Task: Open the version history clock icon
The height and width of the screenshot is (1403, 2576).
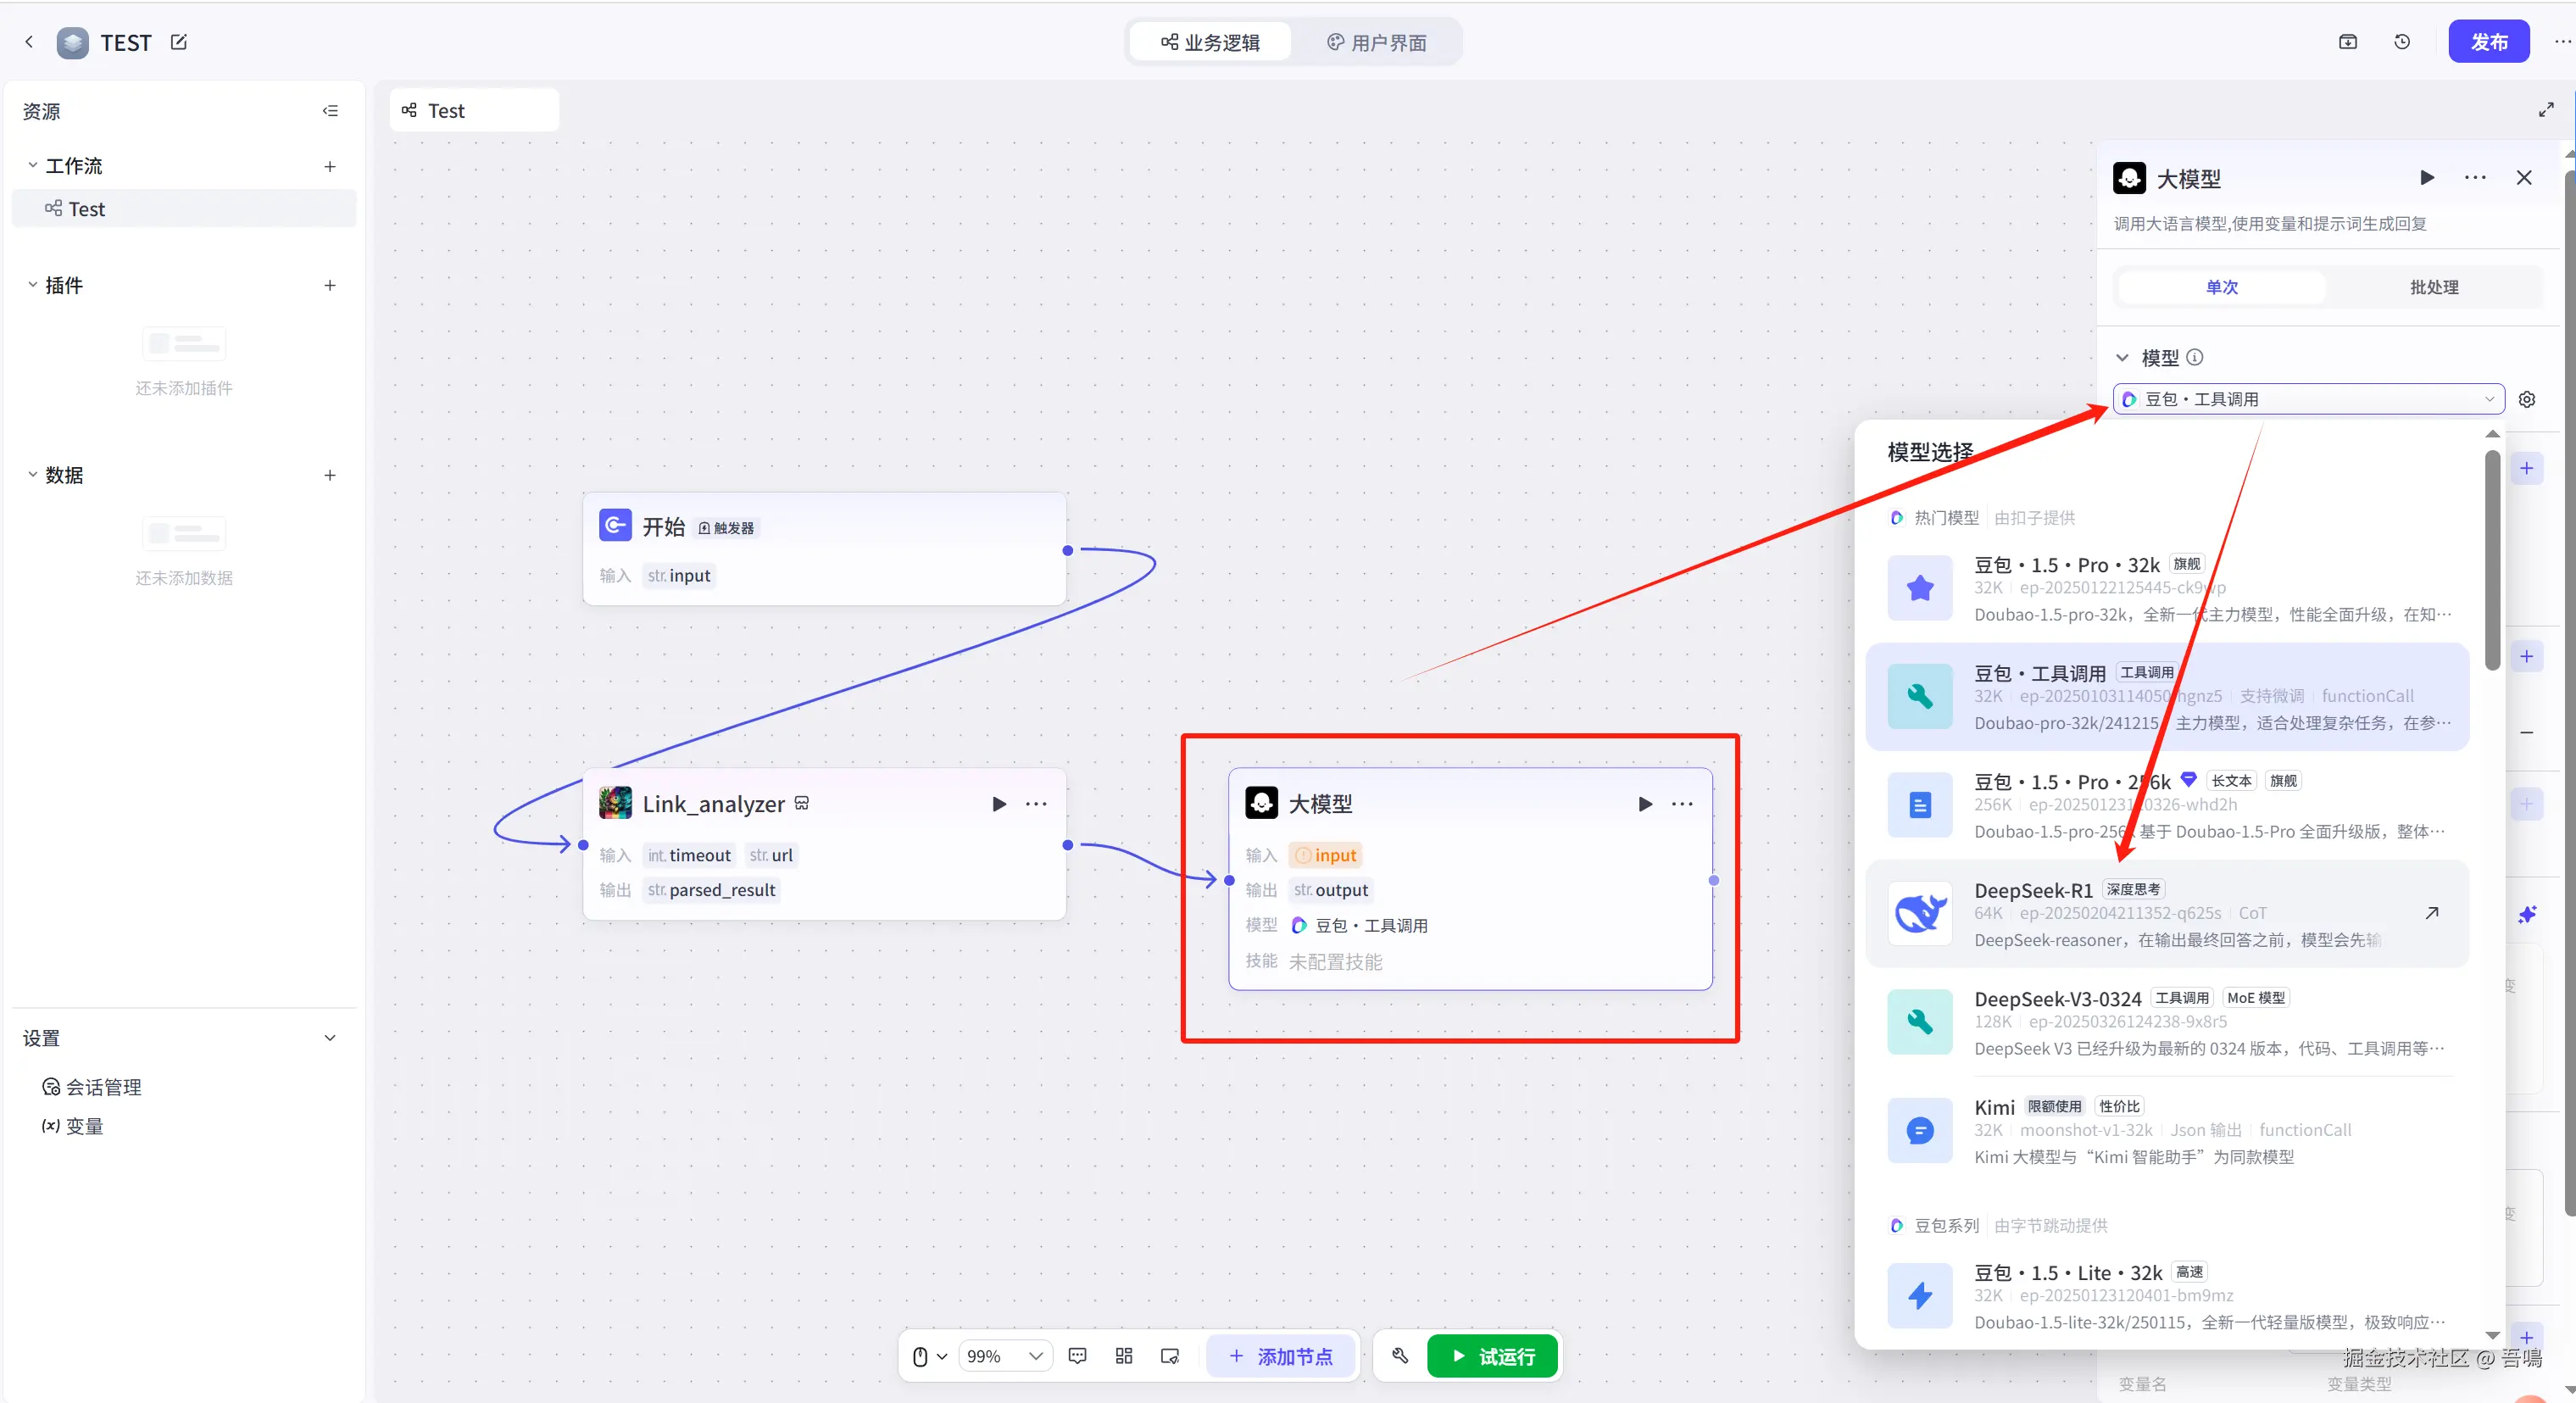Action: point(2402,42)
